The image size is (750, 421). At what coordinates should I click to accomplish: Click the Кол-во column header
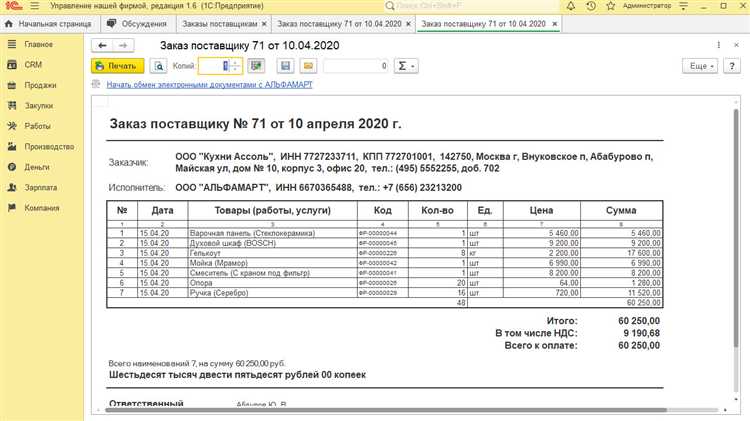(x=437, y=210)
